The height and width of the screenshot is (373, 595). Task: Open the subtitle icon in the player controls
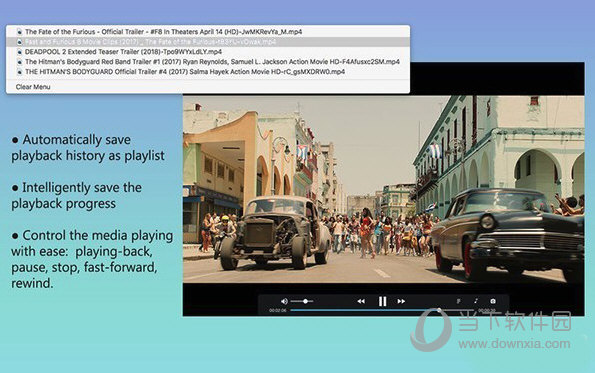(458, 301)
